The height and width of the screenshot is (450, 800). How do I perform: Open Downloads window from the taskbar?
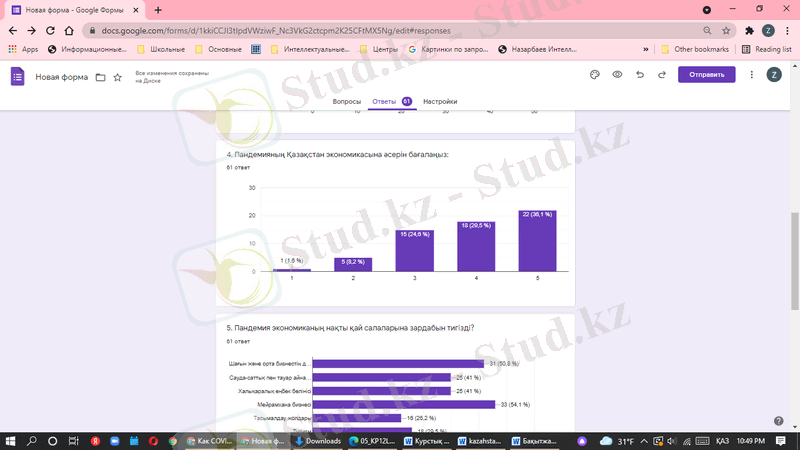coord(318,441)
